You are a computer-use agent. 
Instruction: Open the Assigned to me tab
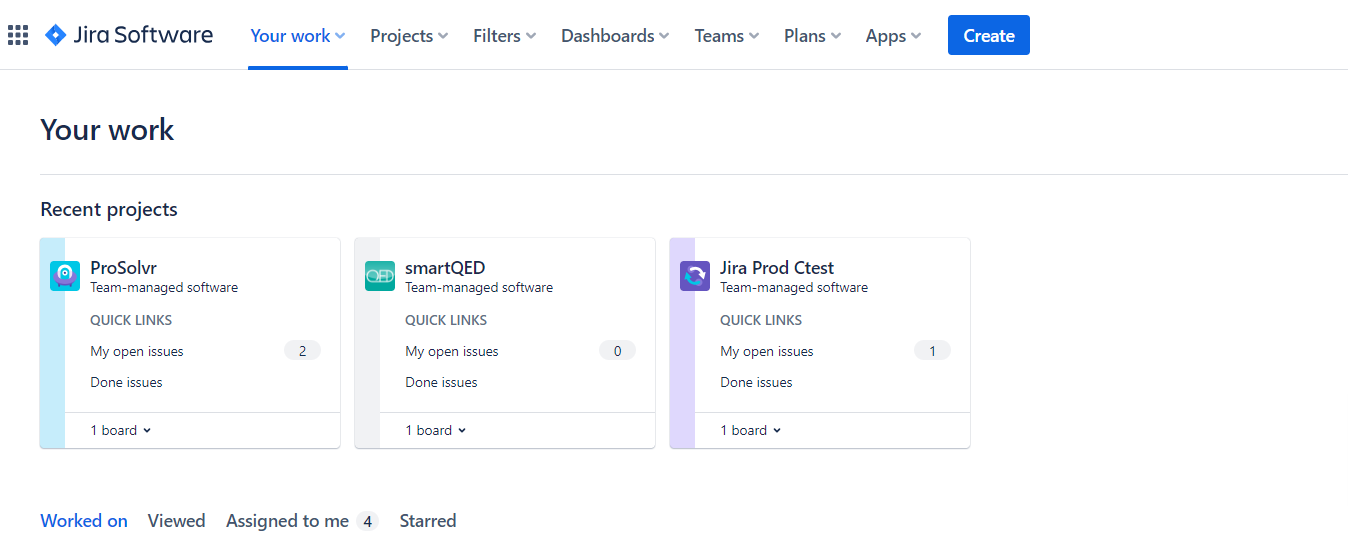tap(302, 521)
